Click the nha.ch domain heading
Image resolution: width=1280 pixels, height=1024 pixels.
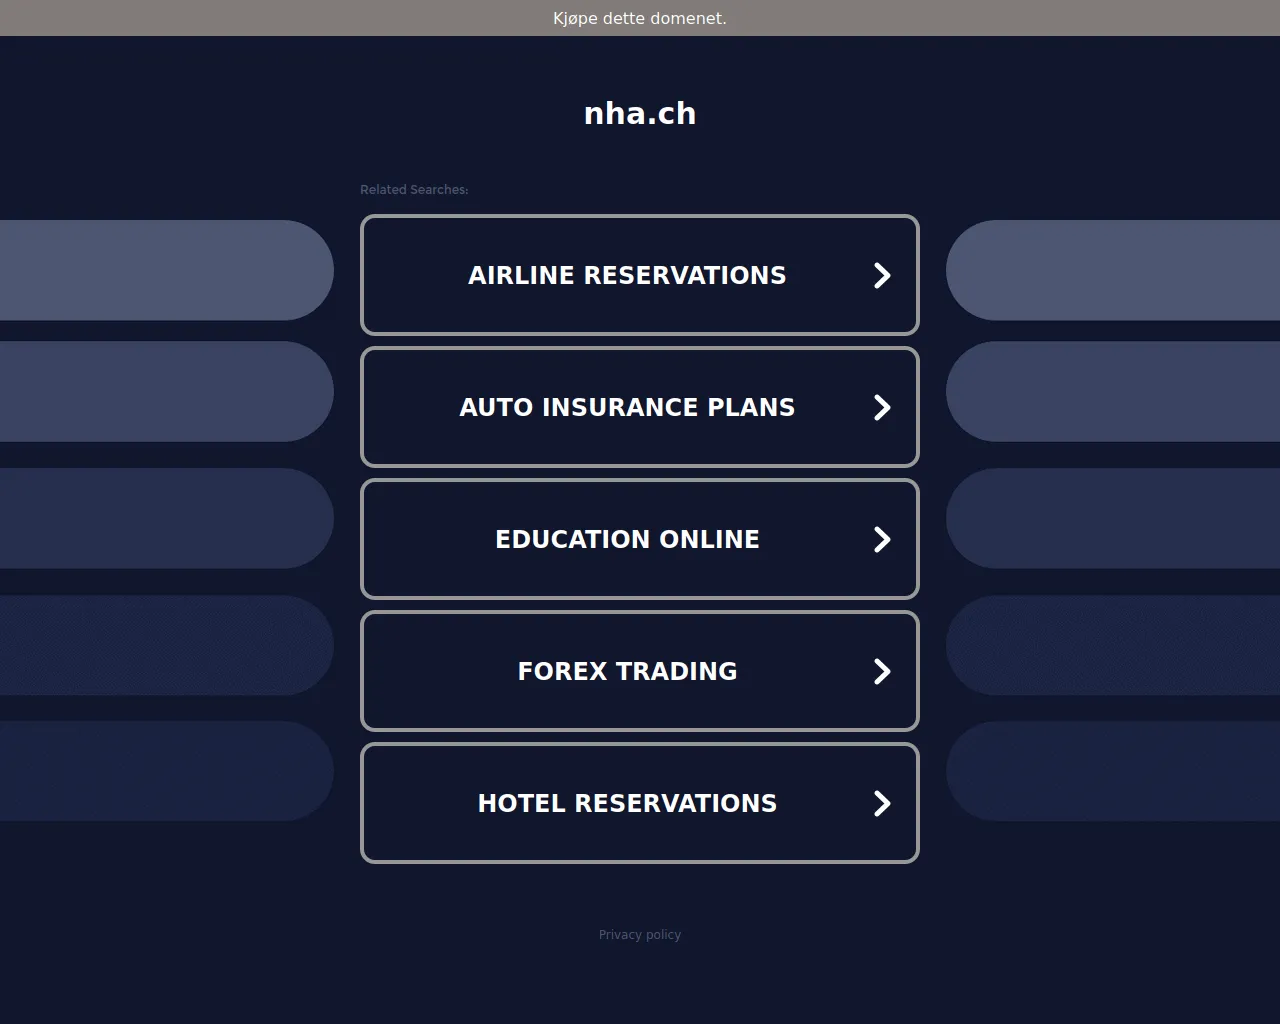coord(640,114)
